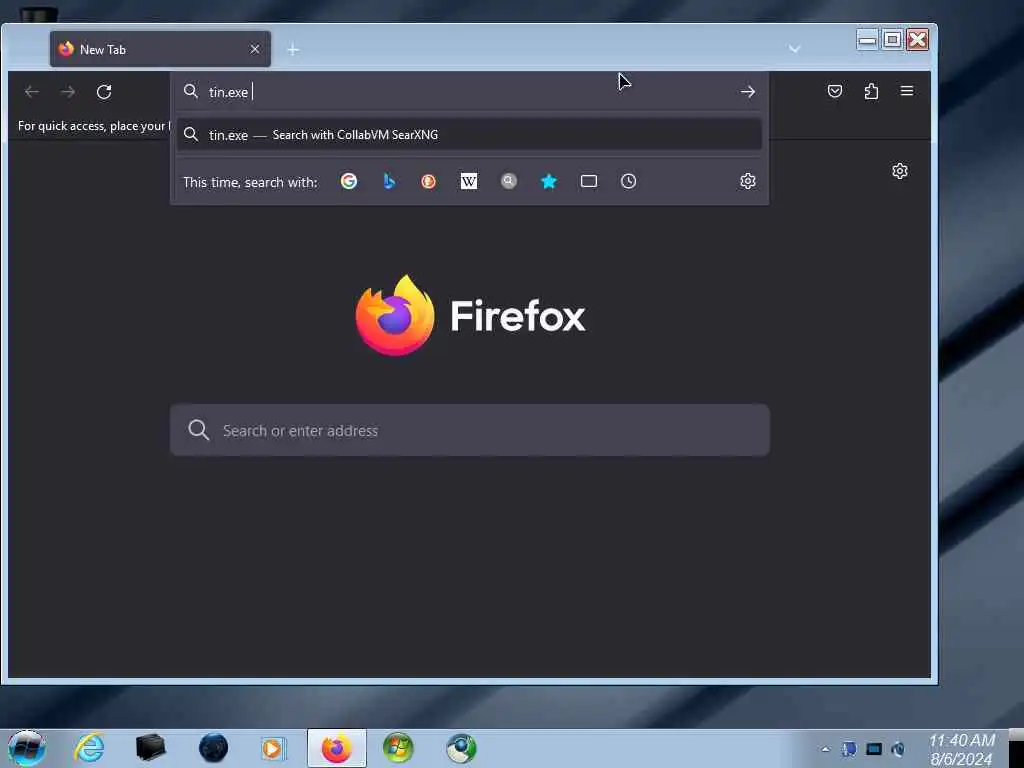Open the volume speaker tray icon
1024x768 pixels.
[899, 749]
